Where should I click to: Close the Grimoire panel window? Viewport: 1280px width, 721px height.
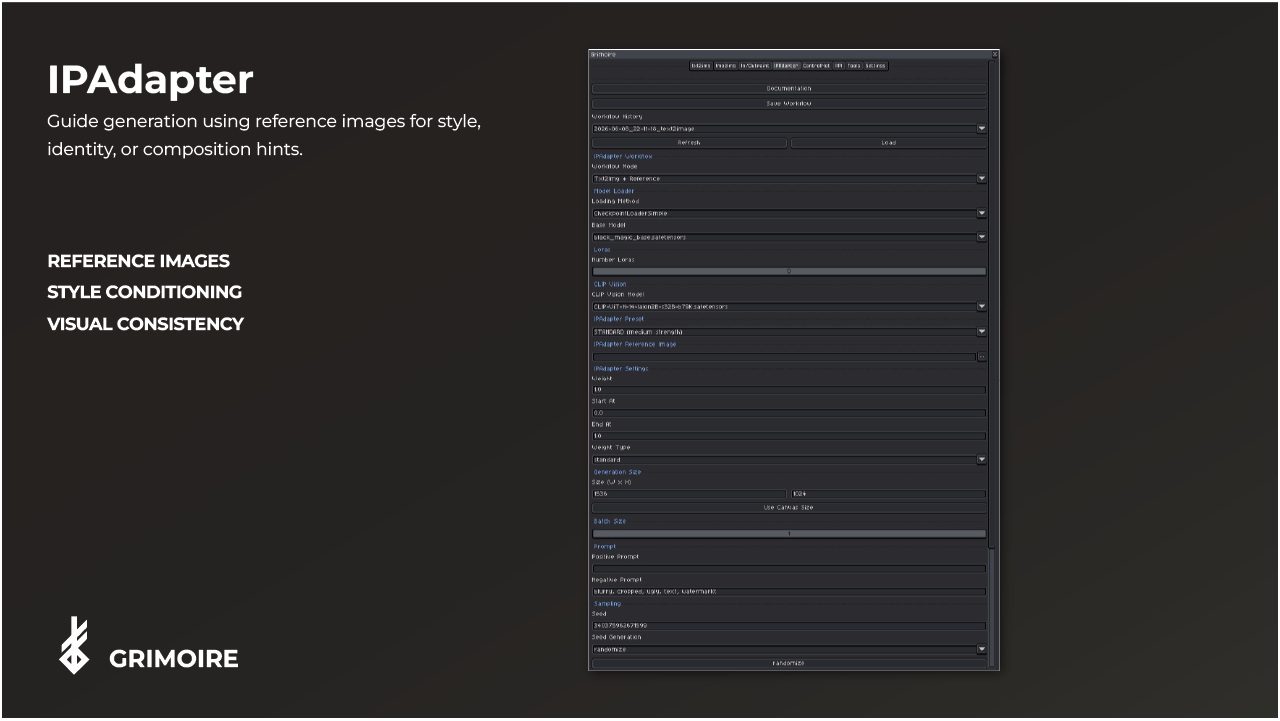point(994,54)
